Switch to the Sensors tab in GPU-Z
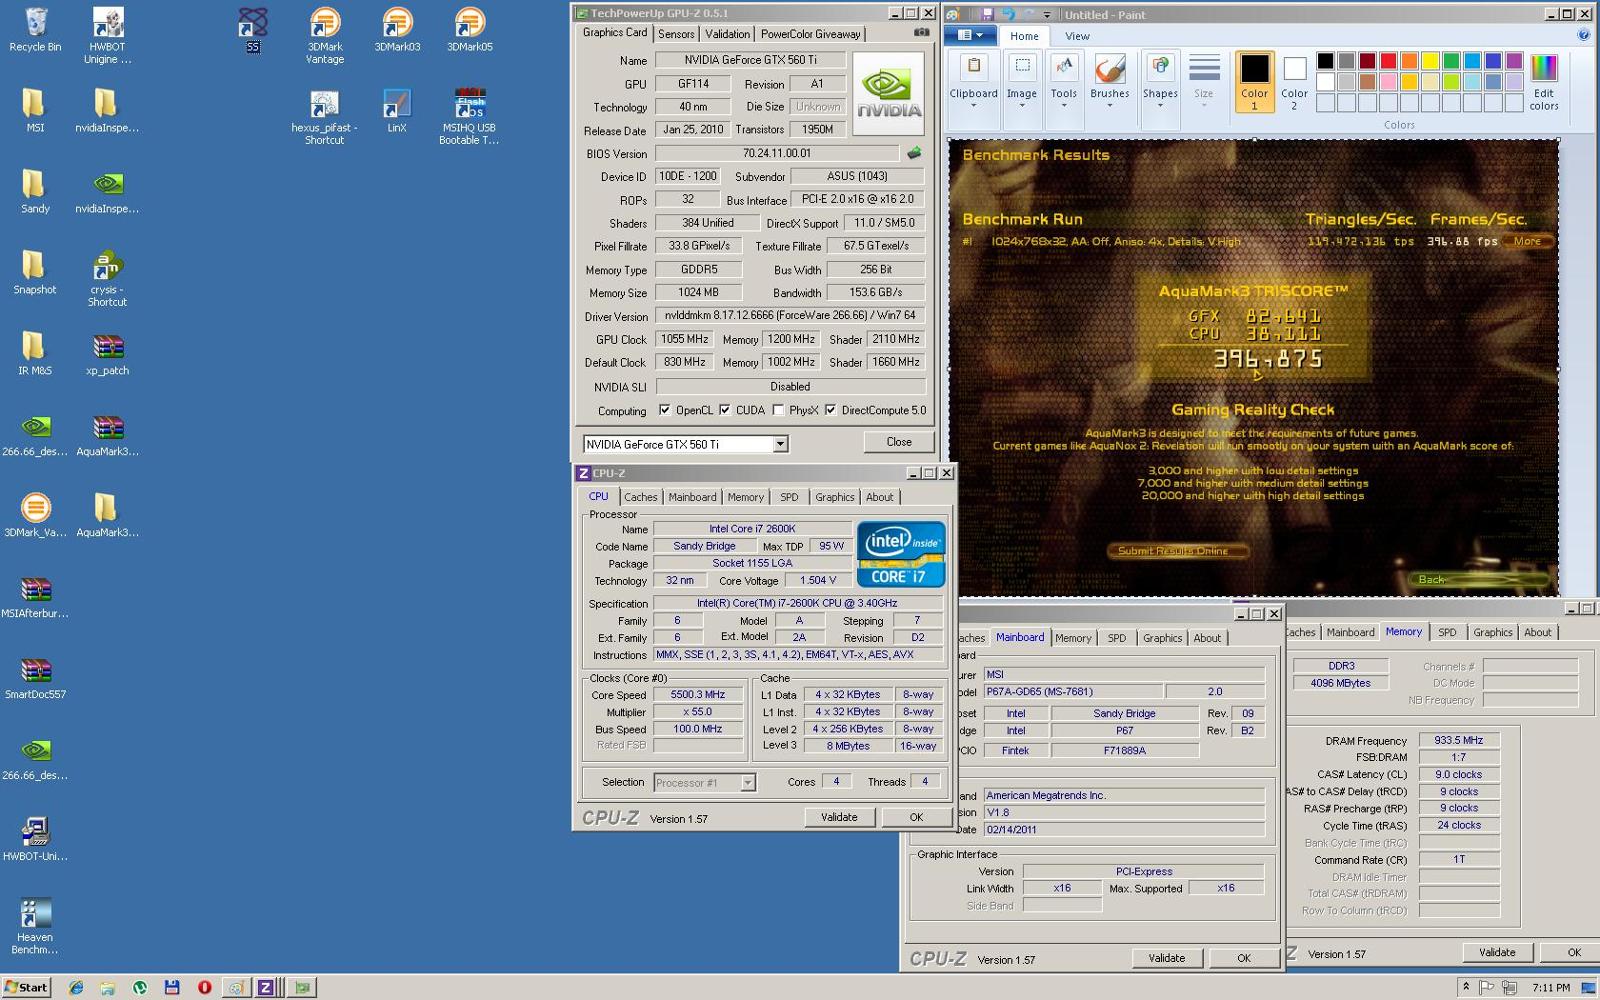1600x1000 pixels. pos(676,34)
